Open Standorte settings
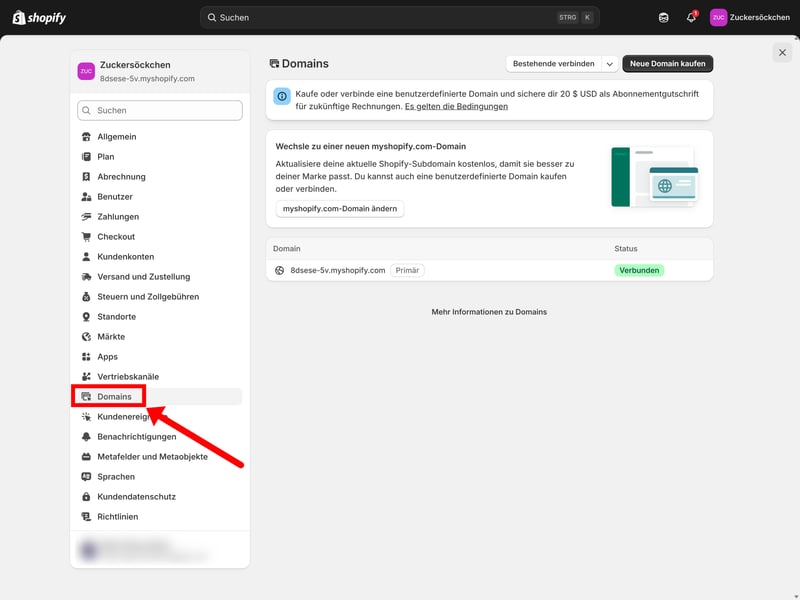 pos(160,316)
